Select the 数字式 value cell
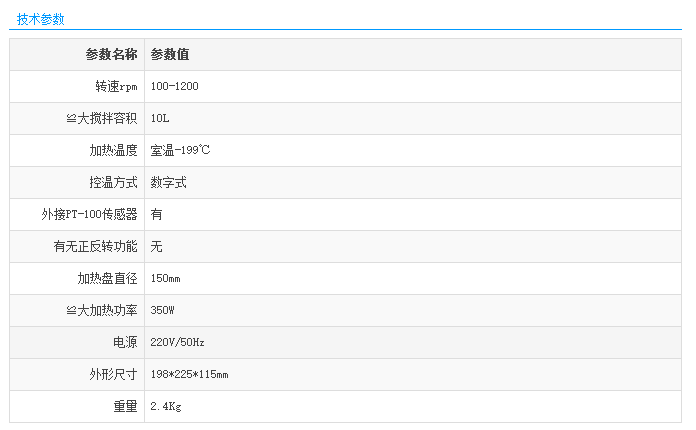696x430 pixels. pyautogui.click(x=168, y=183)
